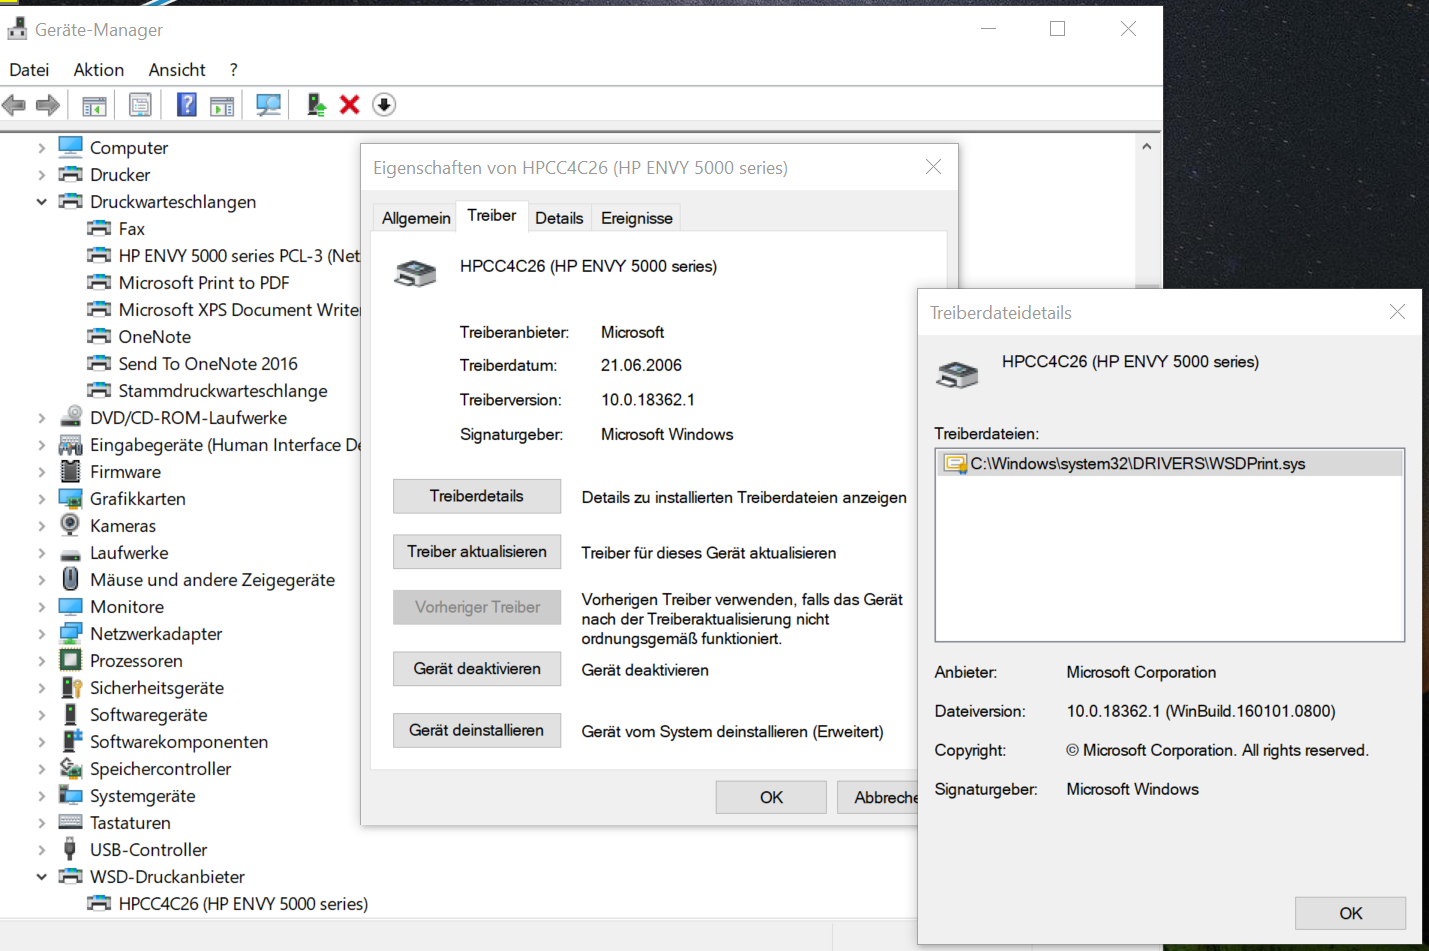1429x951 pixels.
Task: Click the Tastaturen keyboard icon
Action: [71, 822]
